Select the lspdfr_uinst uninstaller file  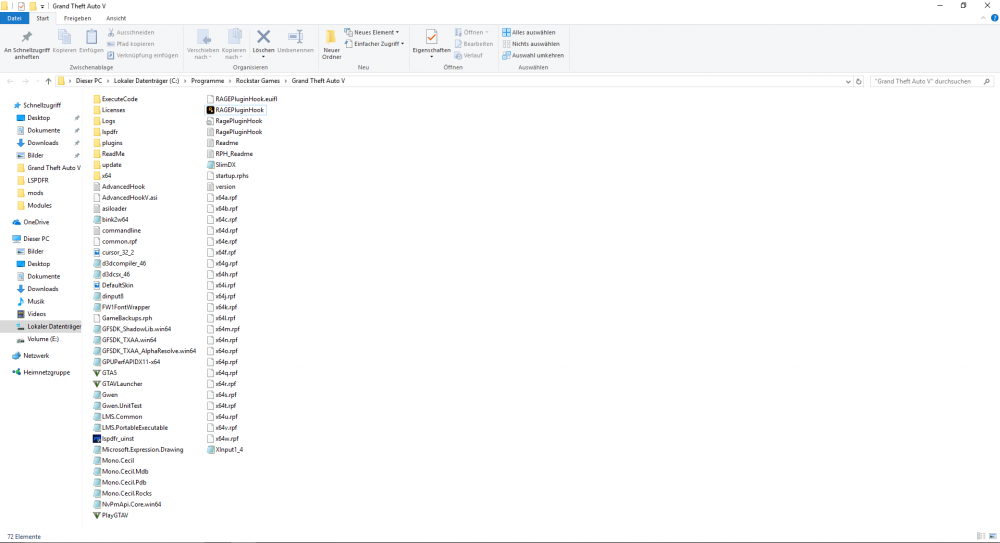[114, 438]
